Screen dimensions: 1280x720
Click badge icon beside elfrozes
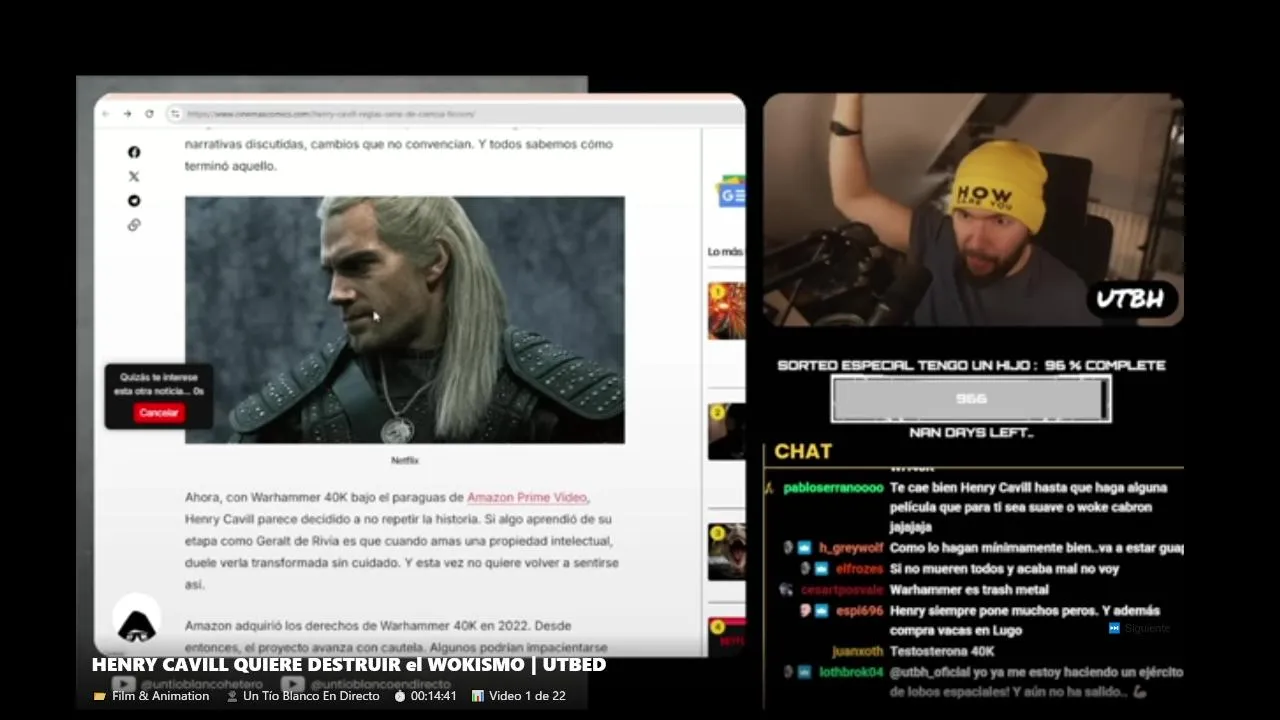[822, 569]
